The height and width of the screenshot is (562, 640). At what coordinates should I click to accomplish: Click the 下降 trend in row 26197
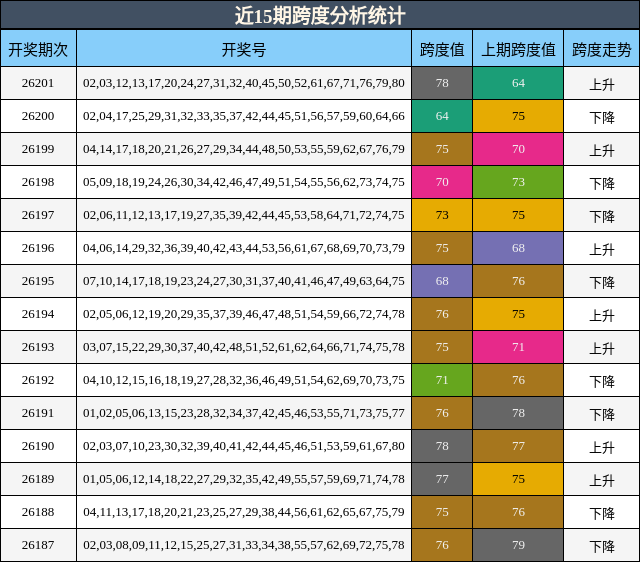pos(602,217)
